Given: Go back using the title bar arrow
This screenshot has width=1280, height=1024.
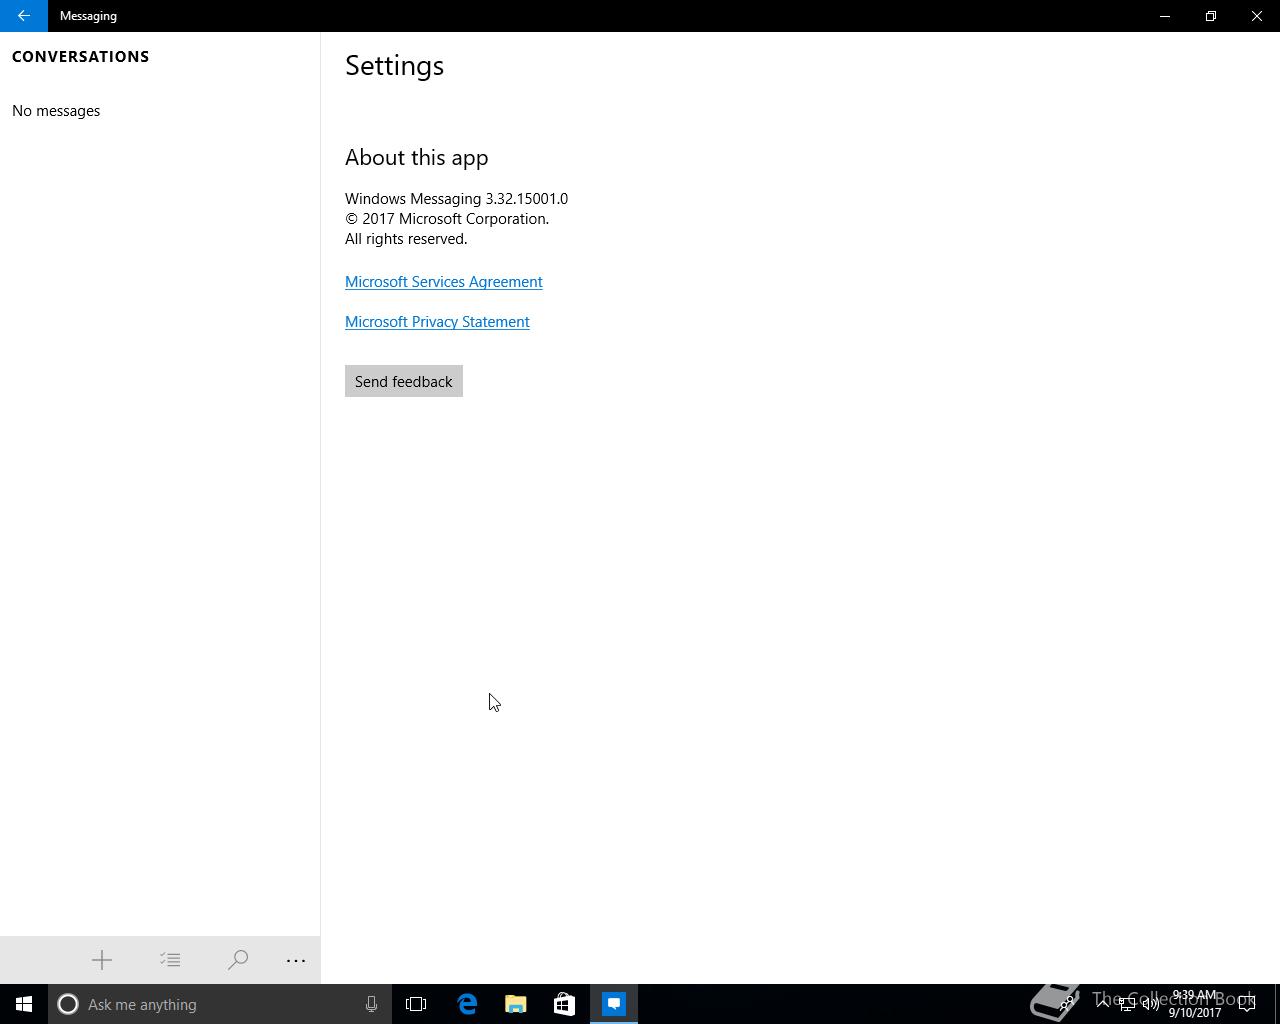Looking at the screenshot, I should (24, 16).
